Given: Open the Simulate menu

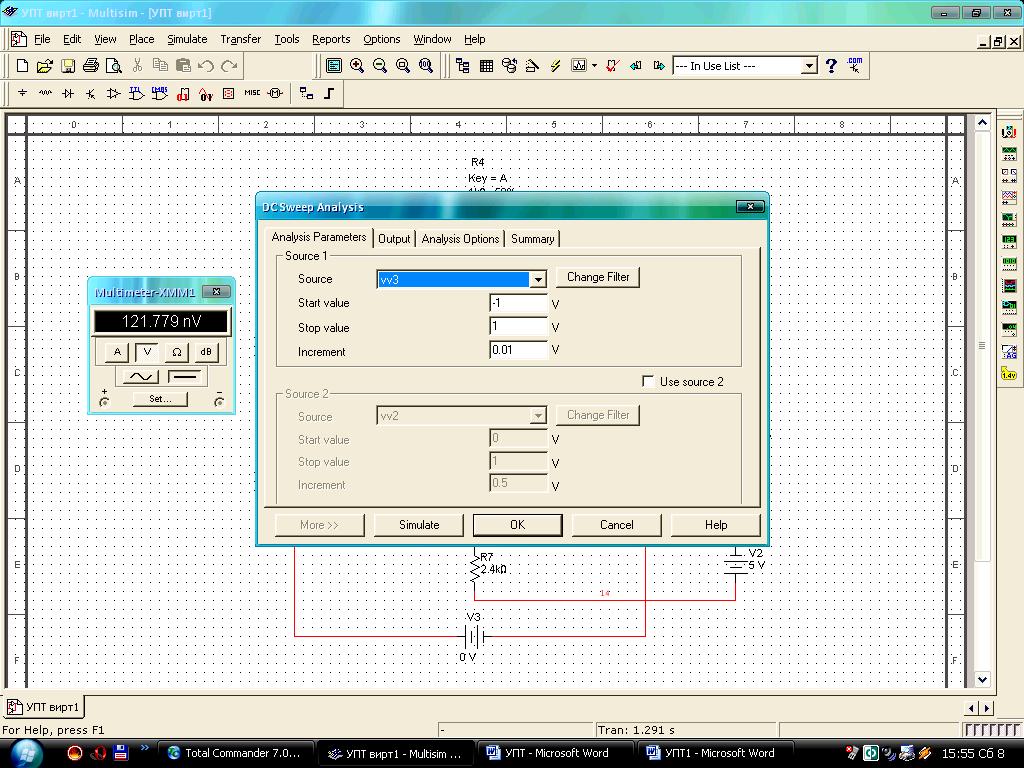Looking at the screenshot, I should pyautogui.click(x=187, y=39).
